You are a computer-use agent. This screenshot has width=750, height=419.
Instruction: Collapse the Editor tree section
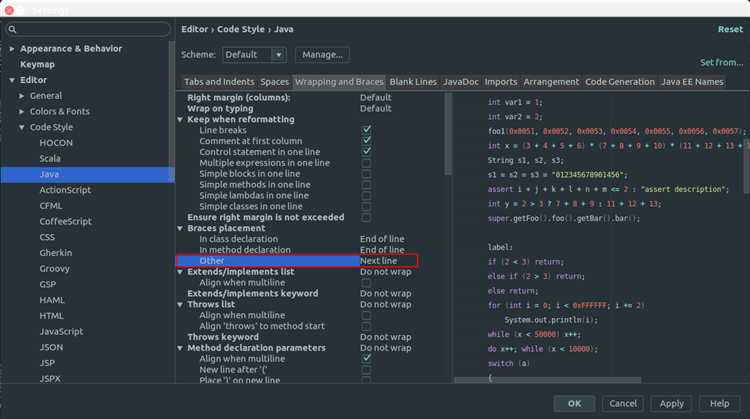coord(12,80)
